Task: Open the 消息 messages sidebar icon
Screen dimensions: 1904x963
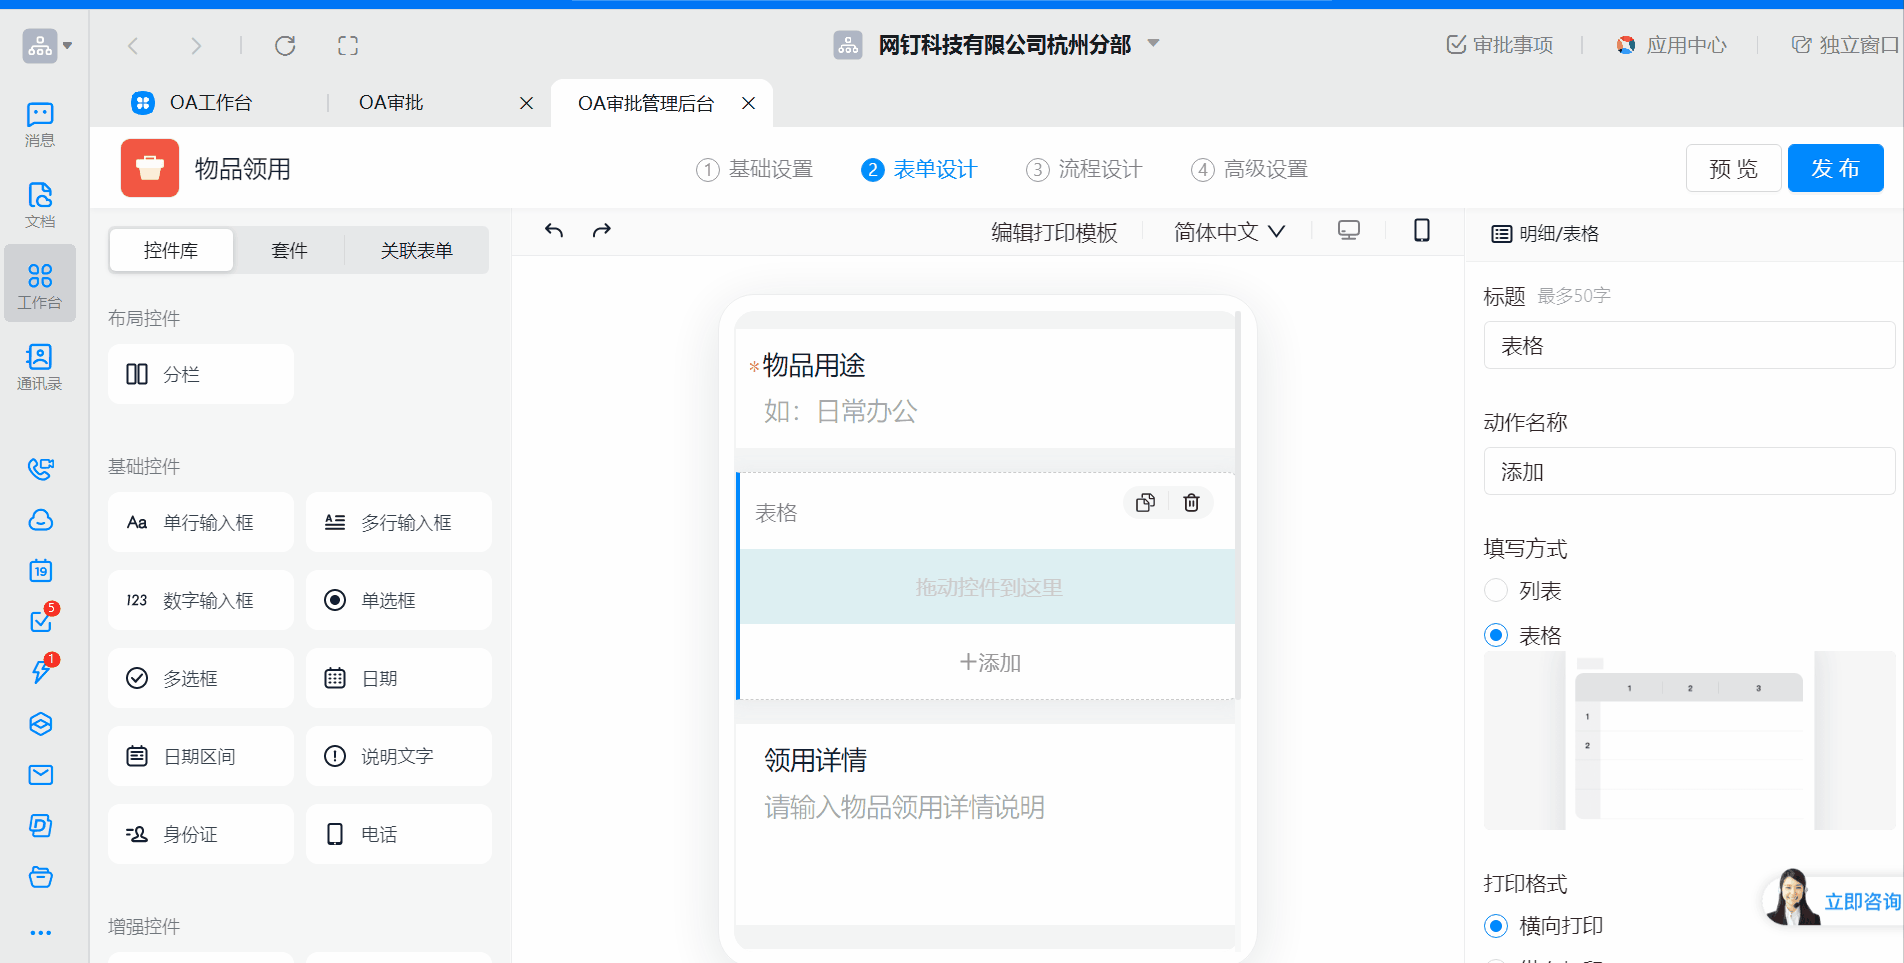Action: pyautogui.click(x=40, y=124)
